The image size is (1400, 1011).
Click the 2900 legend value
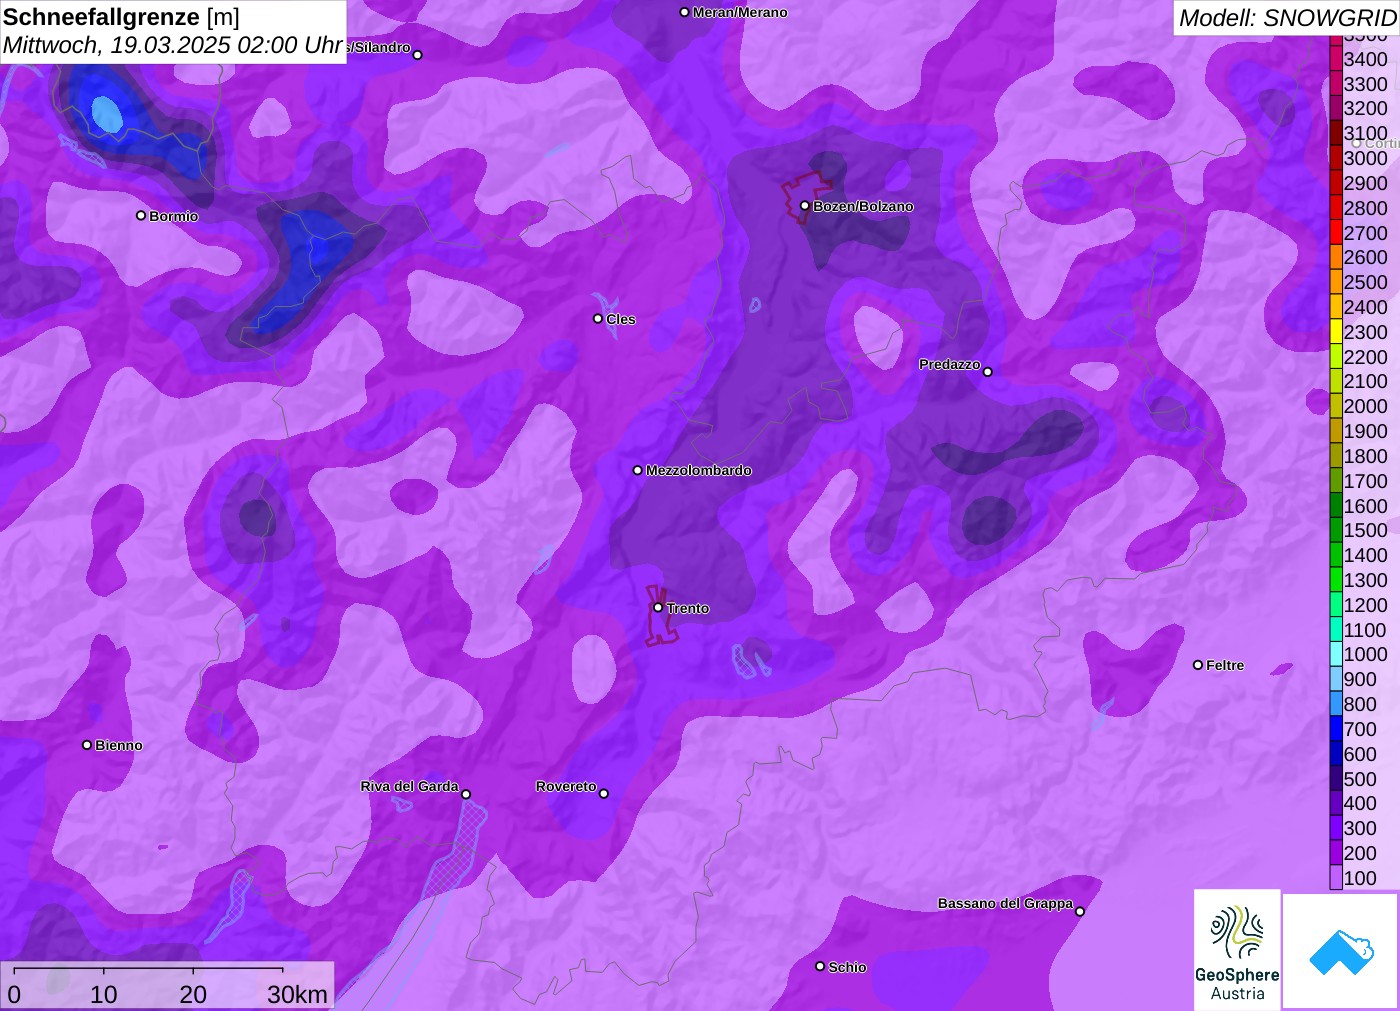[x=1366, y=183]
